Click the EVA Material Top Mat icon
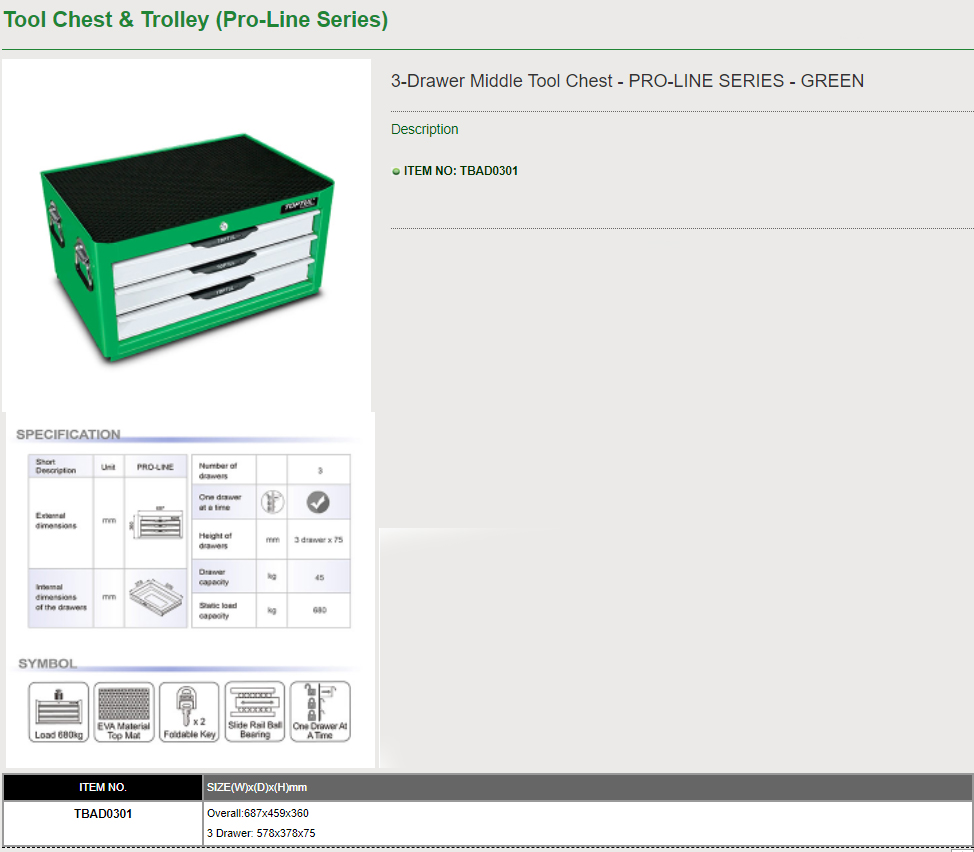The width and height of the screenshot is (974, 852). pos(124,712)
